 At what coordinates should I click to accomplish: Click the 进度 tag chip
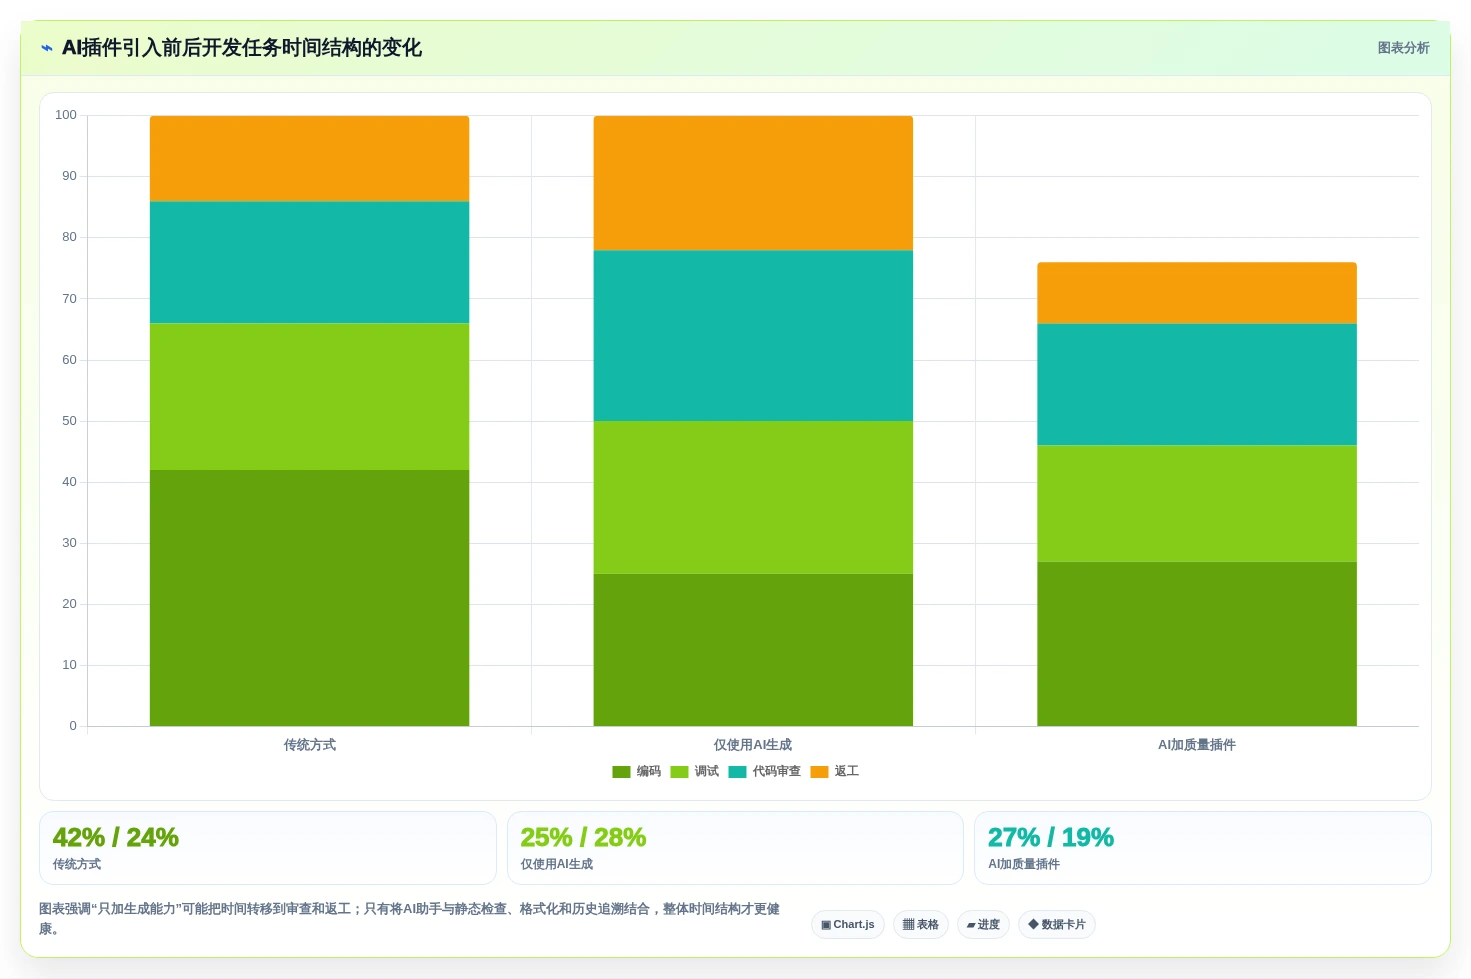983,924
